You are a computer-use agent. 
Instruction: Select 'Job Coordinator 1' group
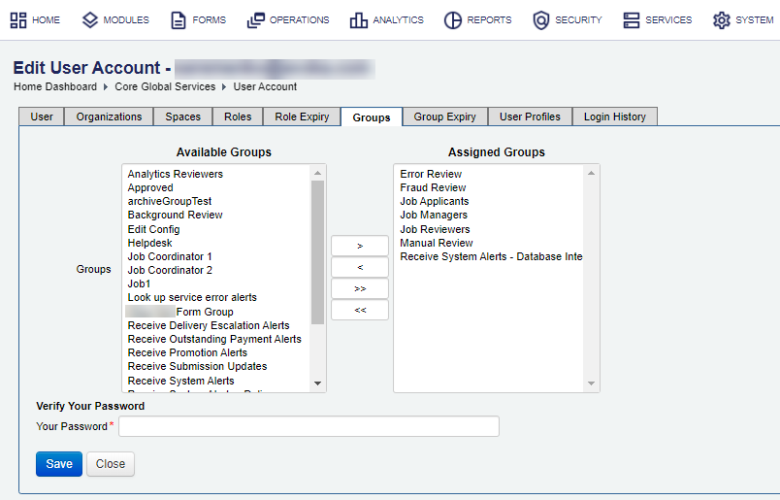point(170,257)
